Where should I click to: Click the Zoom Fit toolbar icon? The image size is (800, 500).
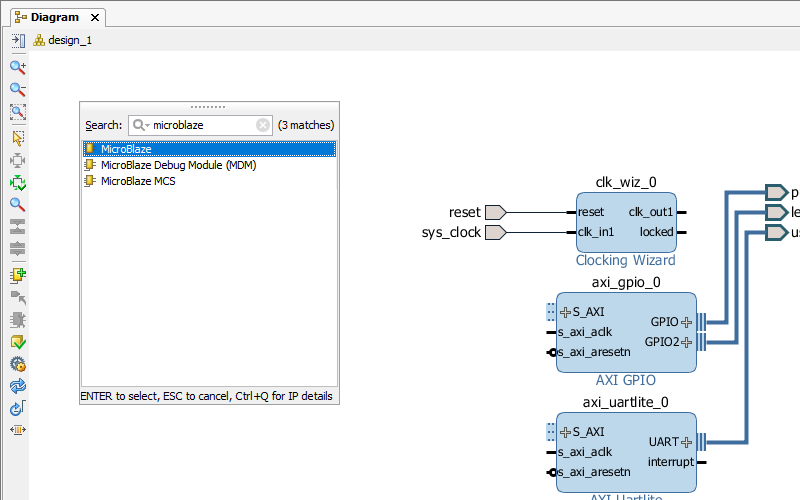[x=18, y=112]
